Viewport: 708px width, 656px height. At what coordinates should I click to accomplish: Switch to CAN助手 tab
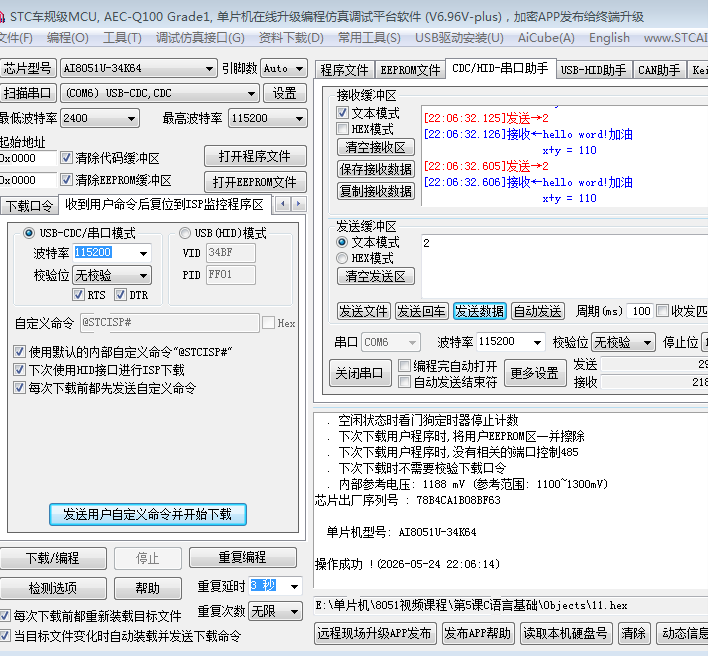pyautogui.click(x=659, y=70)
